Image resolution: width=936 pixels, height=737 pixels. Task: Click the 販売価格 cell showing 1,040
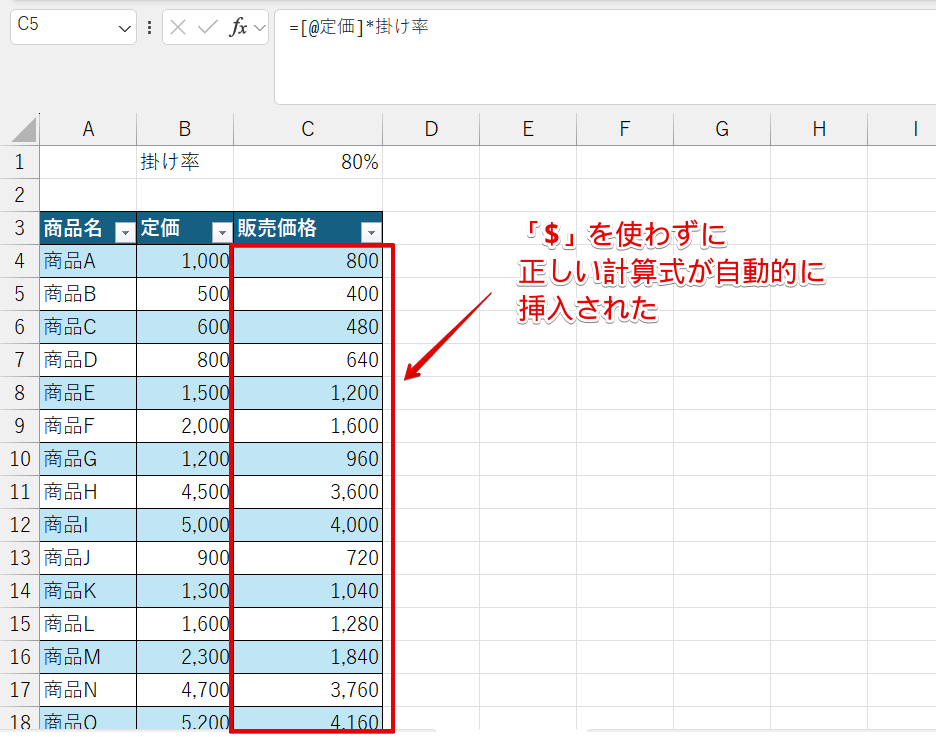coord(308,591)
